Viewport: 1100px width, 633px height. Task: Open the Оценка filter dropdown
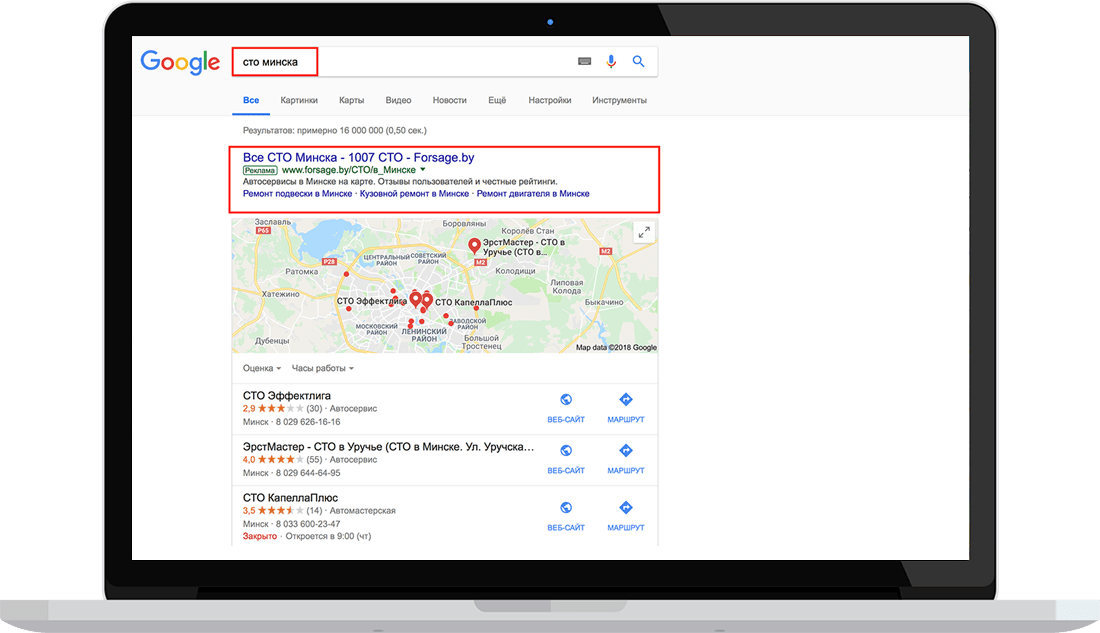tap(262, 368)
